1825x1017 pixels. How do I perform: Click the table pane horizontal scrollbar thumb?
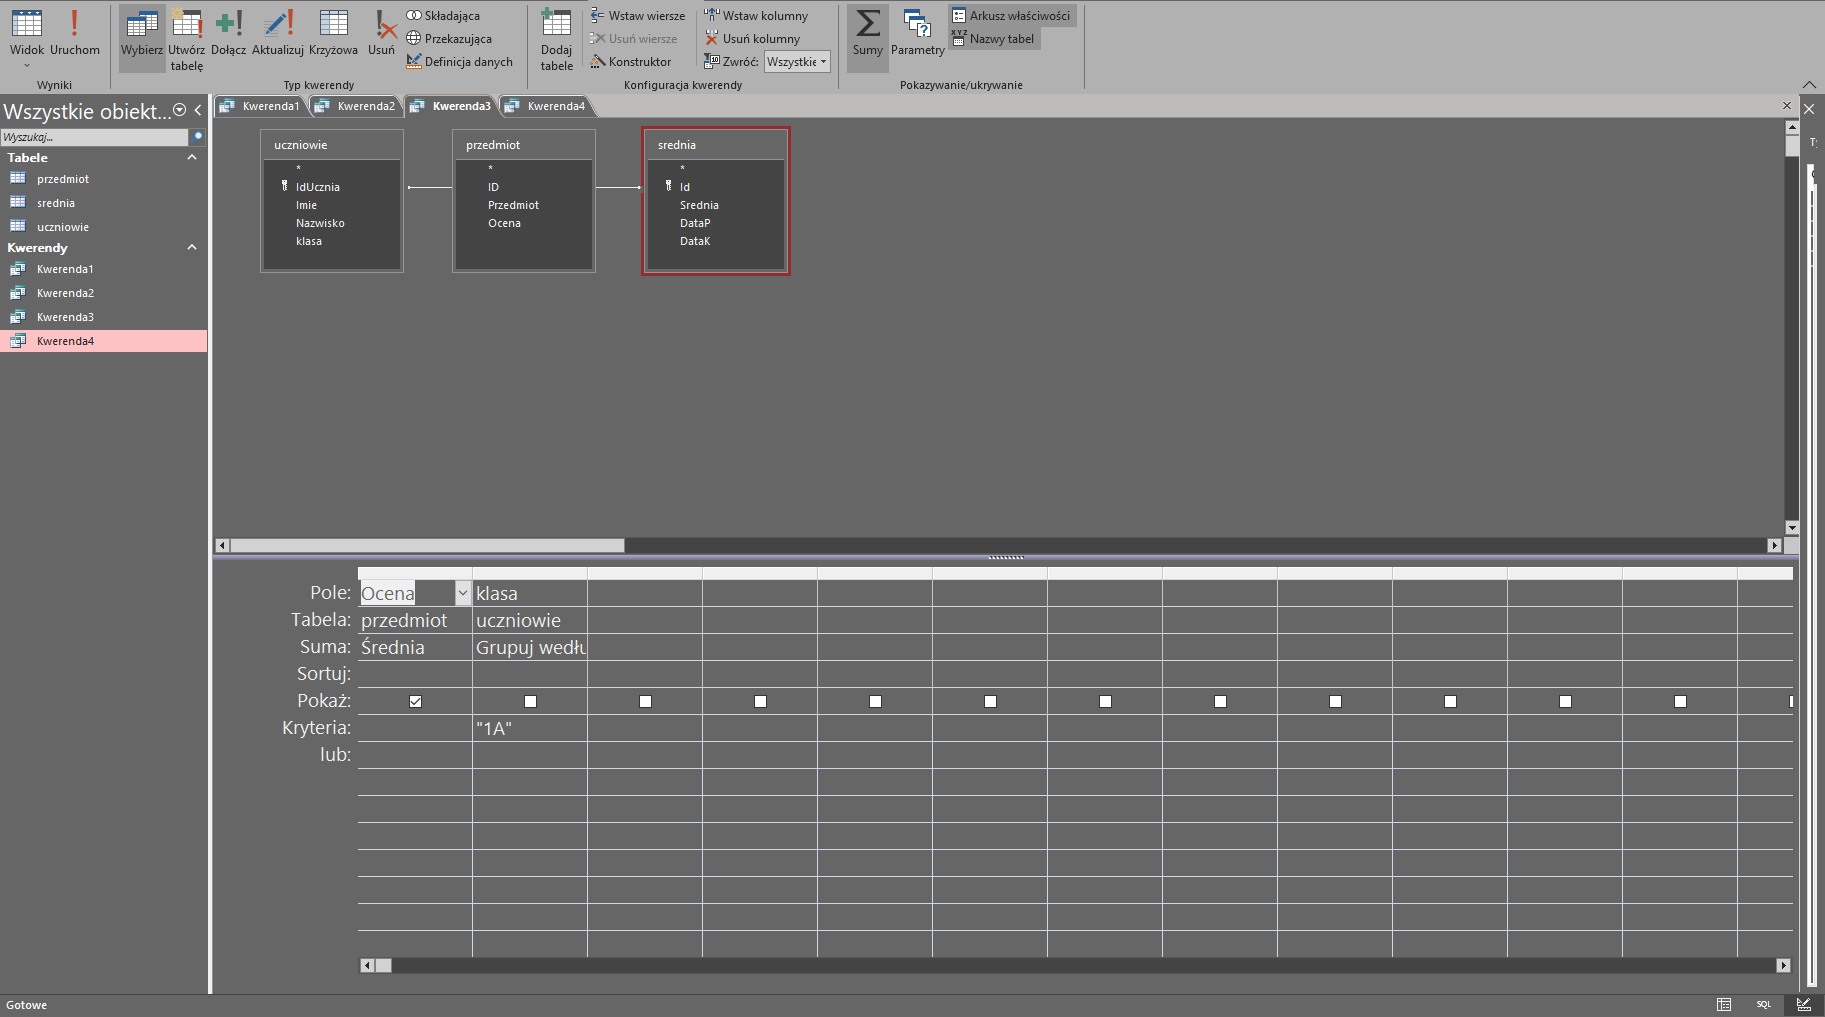coord(427,545)
